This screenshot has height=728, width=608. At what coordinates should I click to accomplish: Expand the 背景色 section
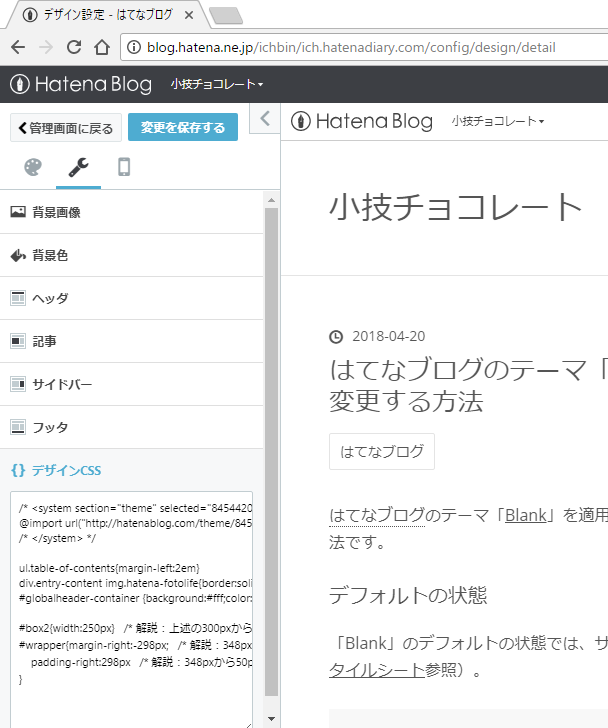(x=132, y=255)
